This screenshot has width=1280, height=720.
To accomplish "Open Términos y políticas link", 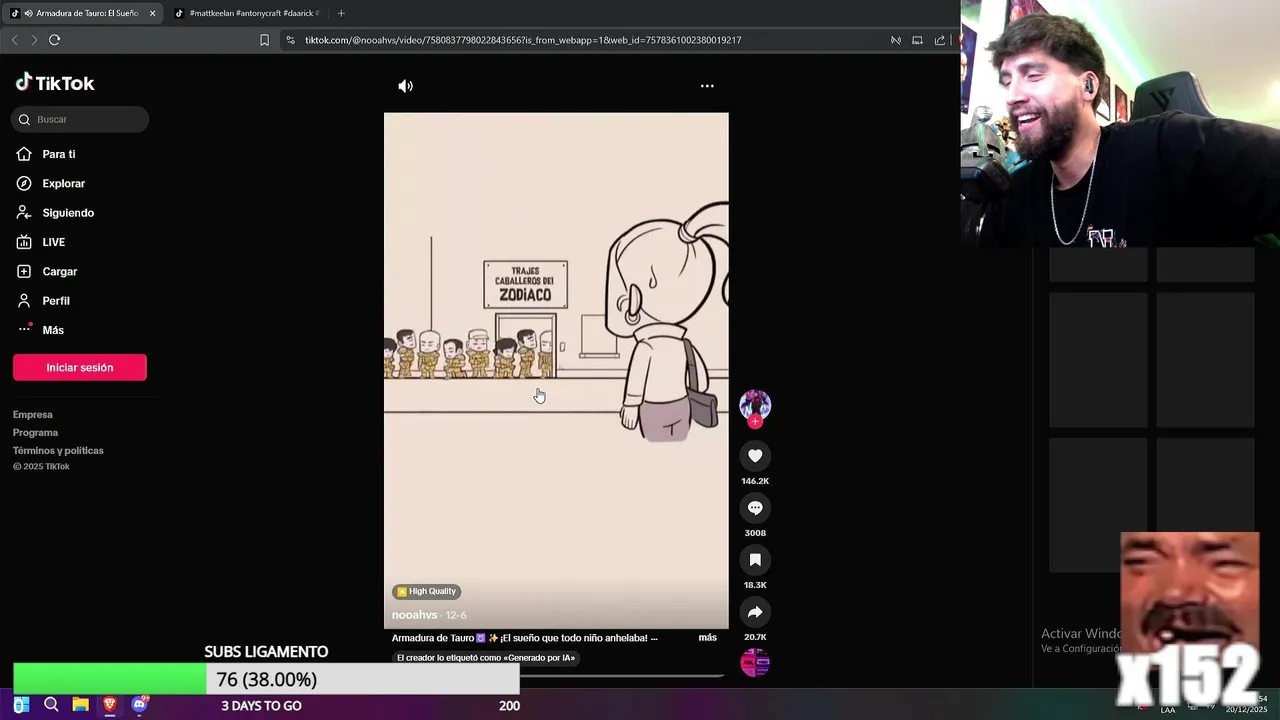I will coord(58,451).
